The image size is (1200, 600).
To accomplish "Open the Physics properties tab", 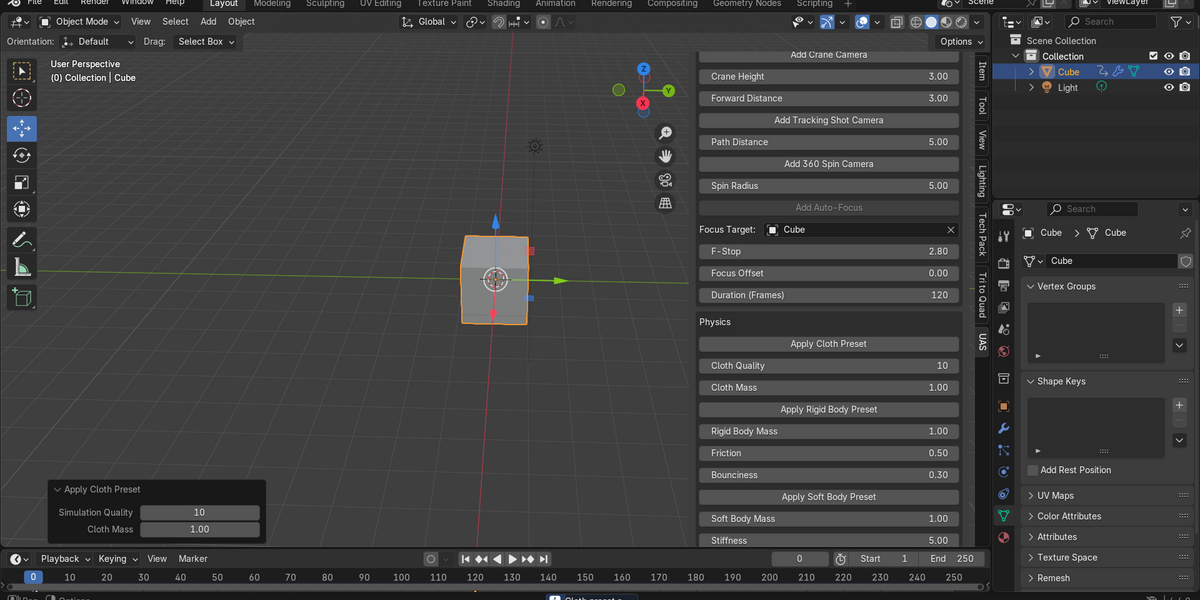I will pos(1004,472).
